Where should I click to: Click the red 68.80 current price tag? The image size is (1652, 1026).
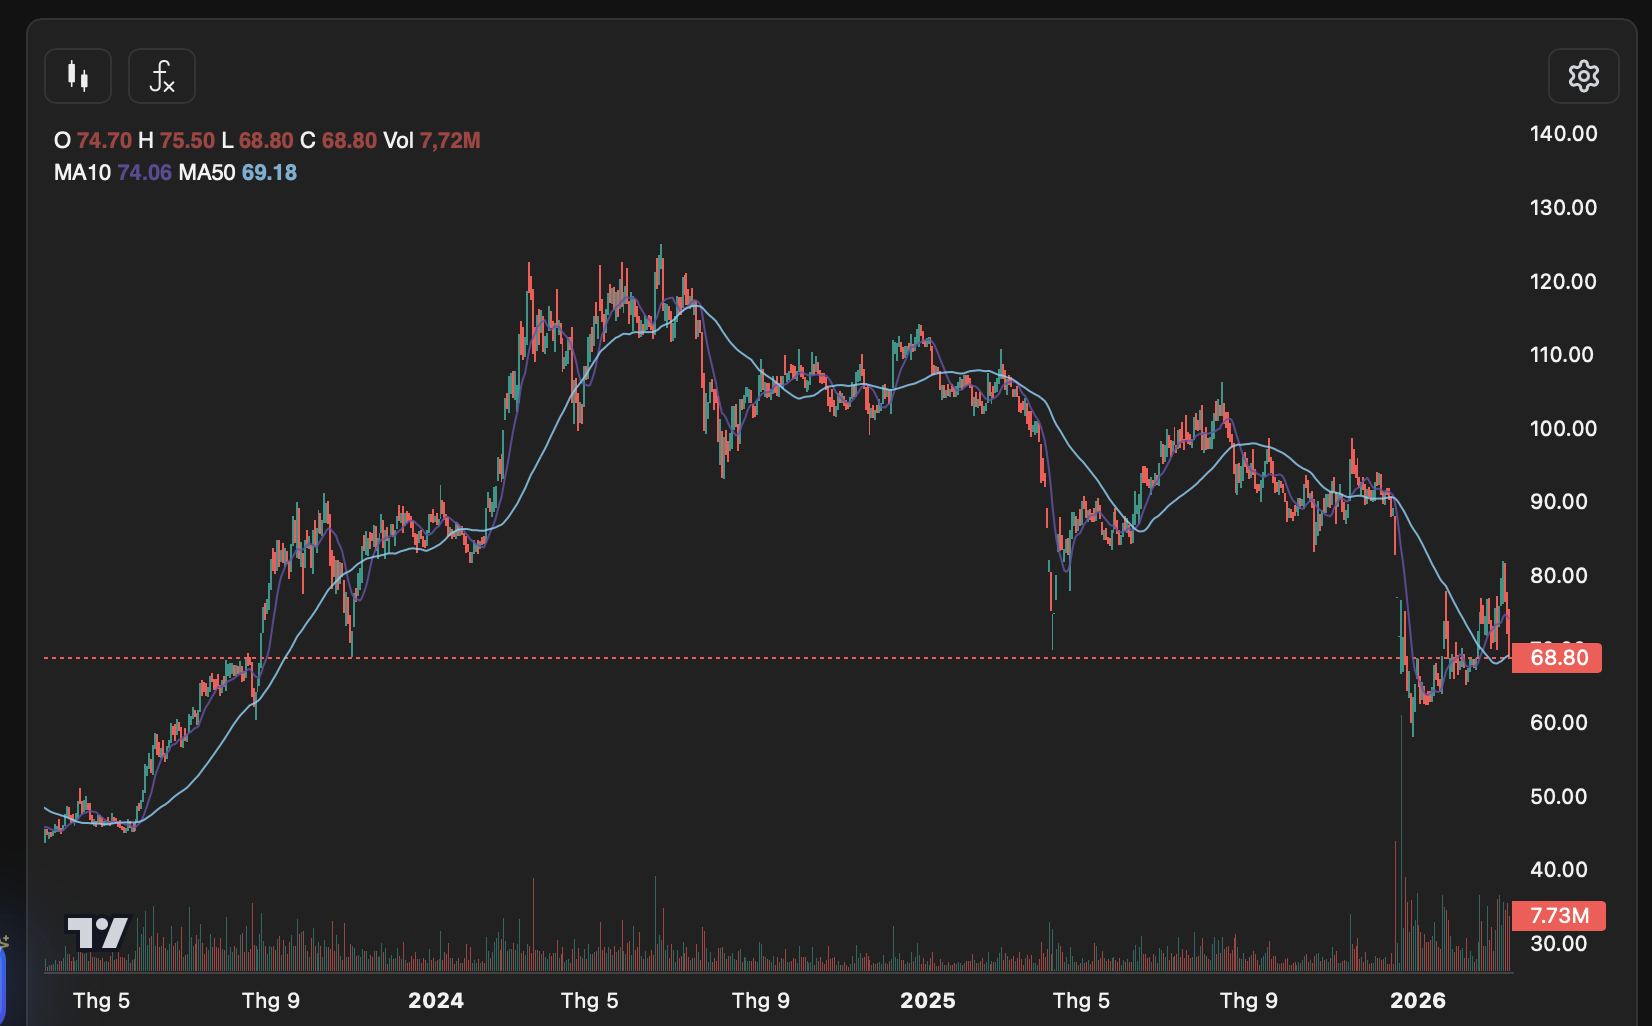(1557, 658)
